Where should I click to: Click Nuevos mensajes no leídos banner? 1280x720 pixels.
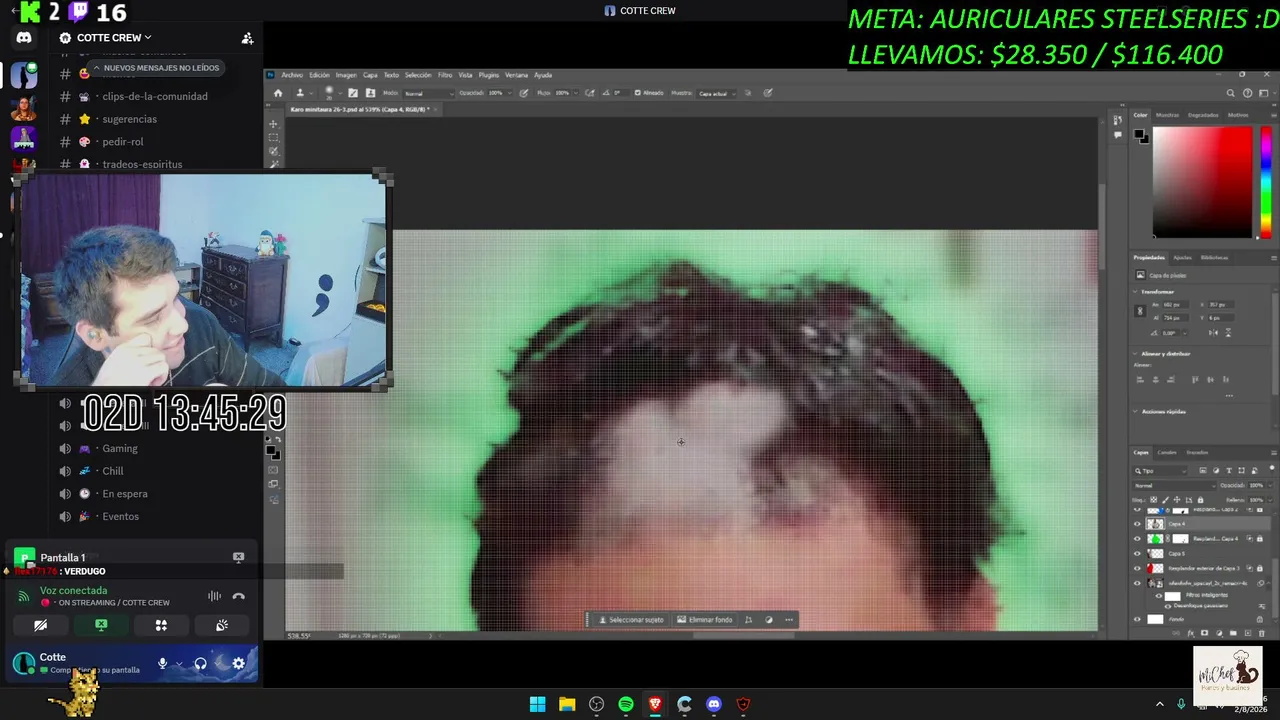(154, 68)
